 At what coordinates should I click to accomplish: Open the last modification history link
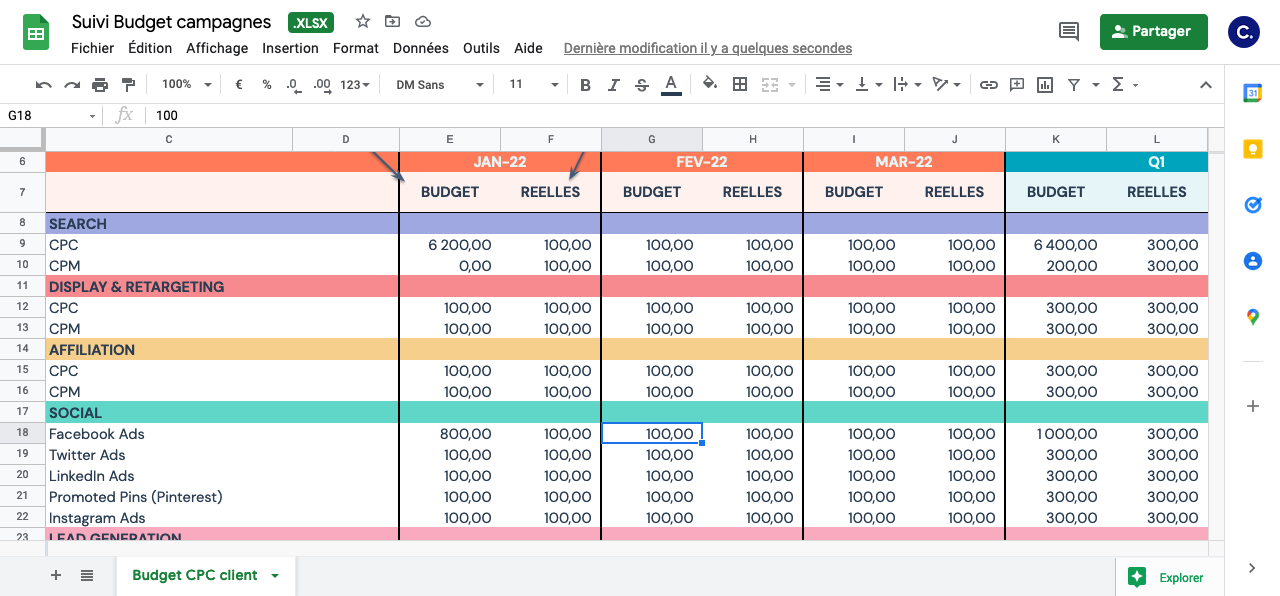click(707, 48)
